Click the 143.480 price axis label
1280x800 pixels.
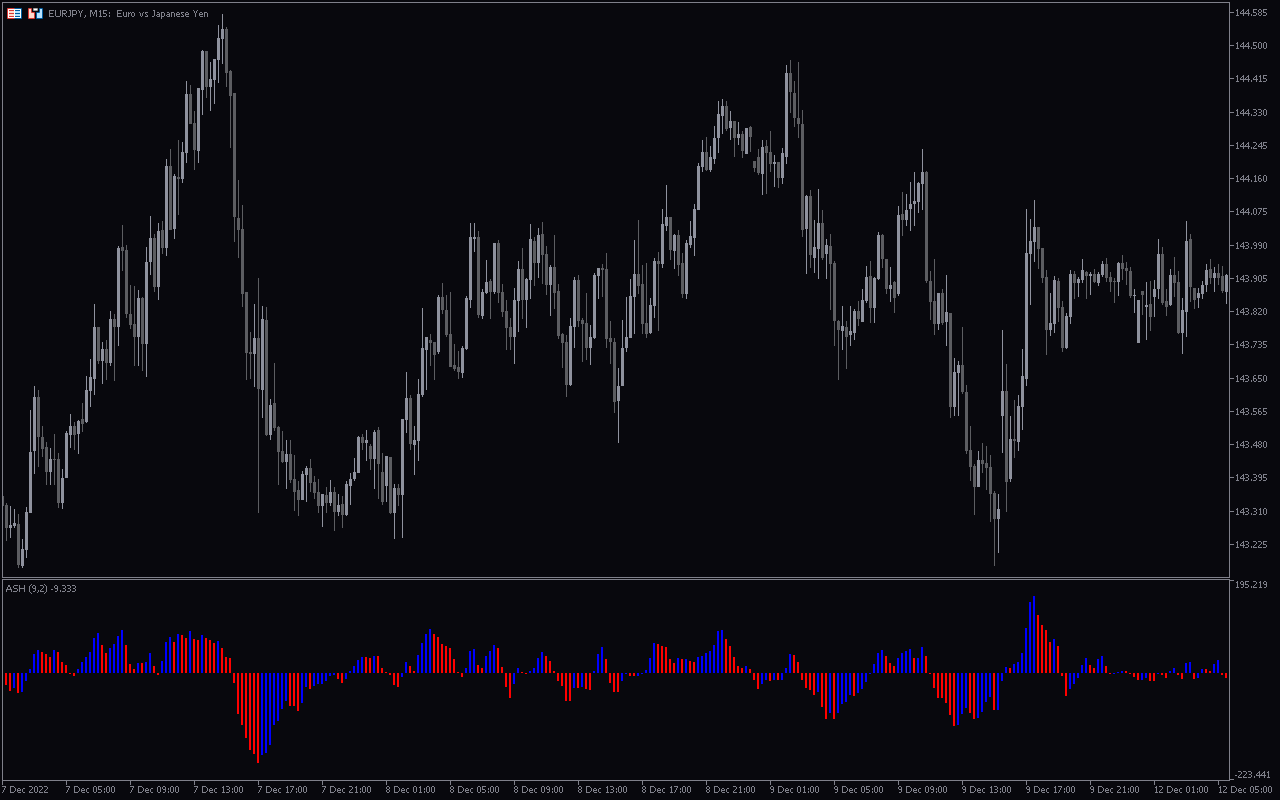pos(1252,444)
